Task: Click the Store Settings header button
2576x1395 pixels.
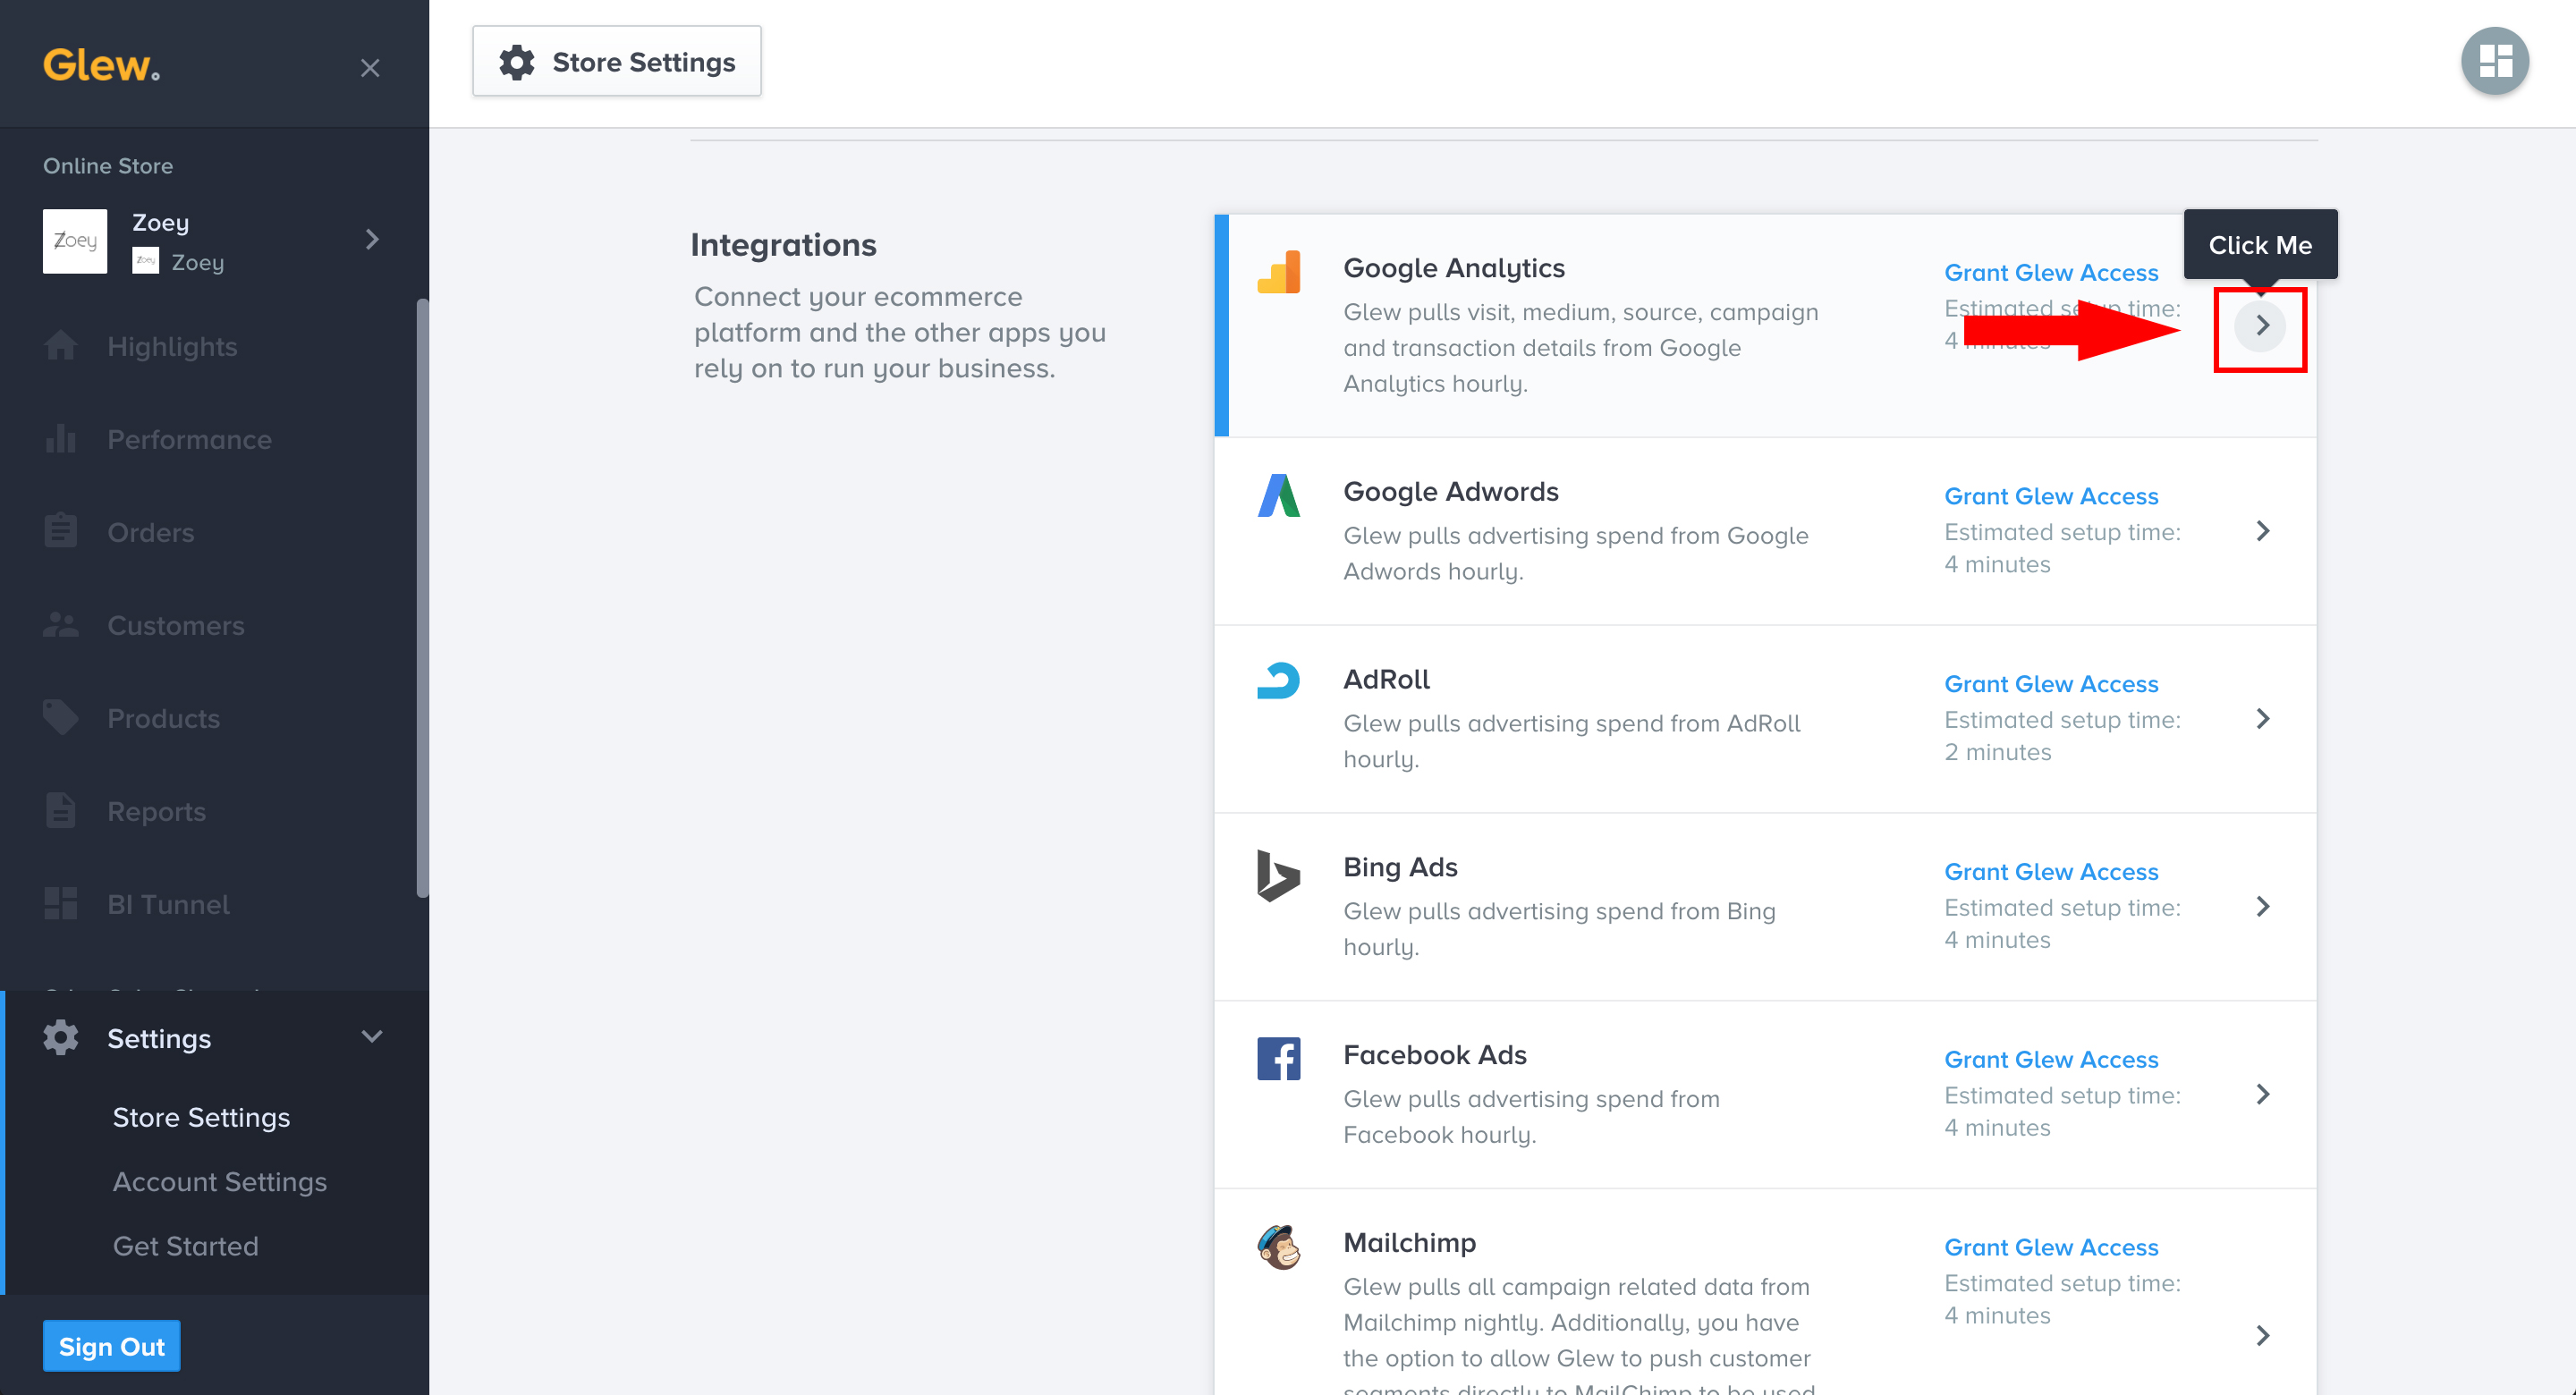Action: pyautogui.click(x=616, y=62)
